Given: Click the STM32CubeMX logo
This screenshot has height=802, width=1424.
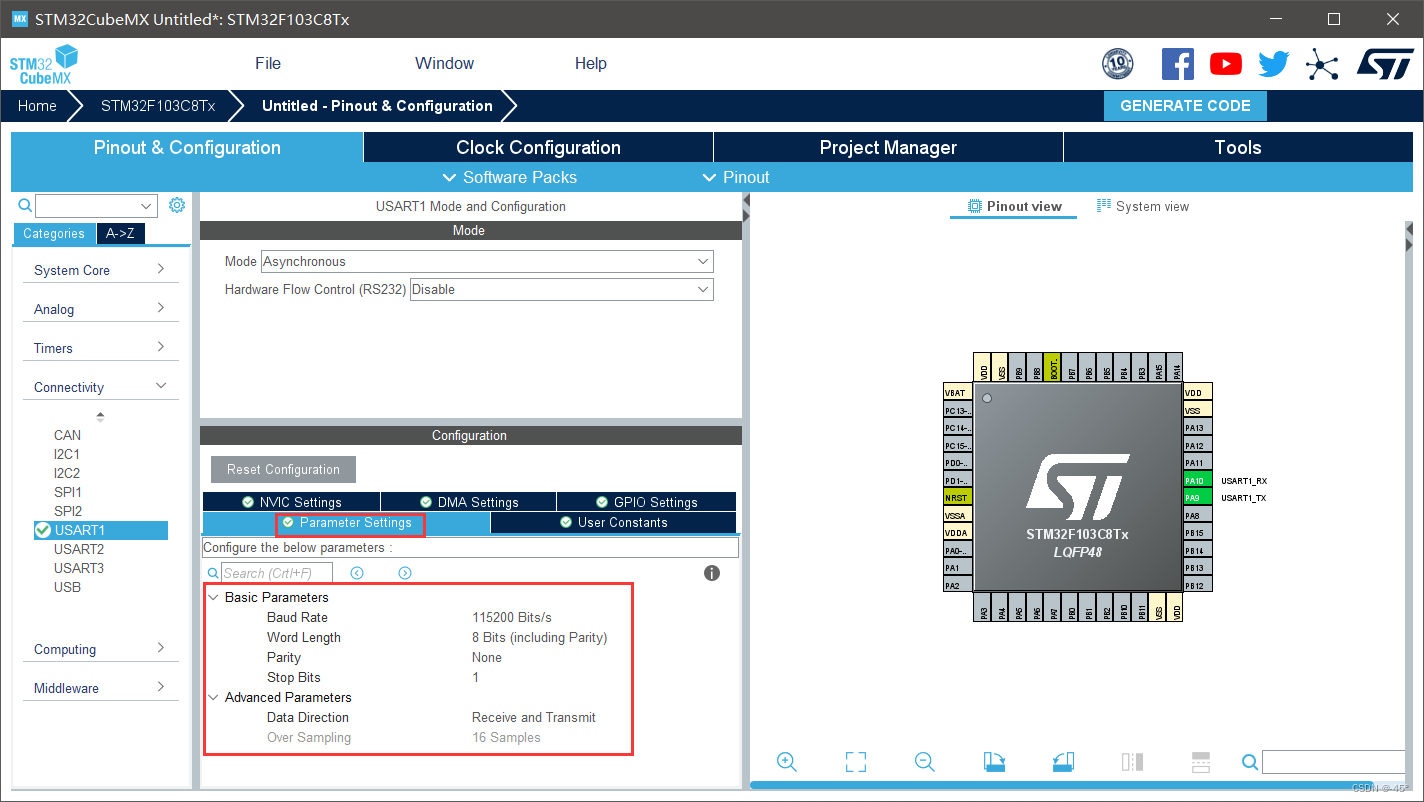Looking at the screenshot, I should pos(44,64).
